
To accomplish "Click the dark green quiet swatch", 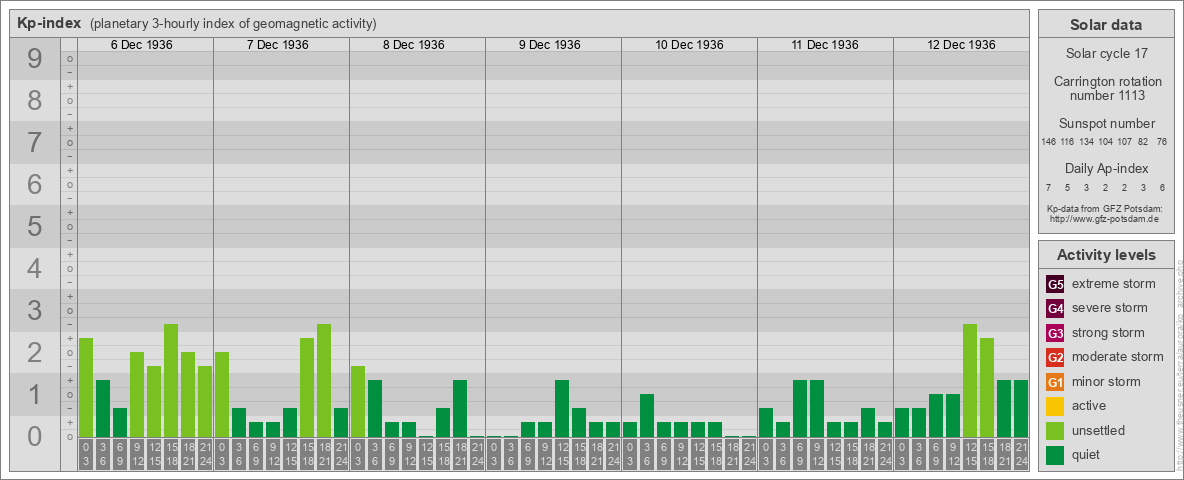I will (x=1055, y=455).
